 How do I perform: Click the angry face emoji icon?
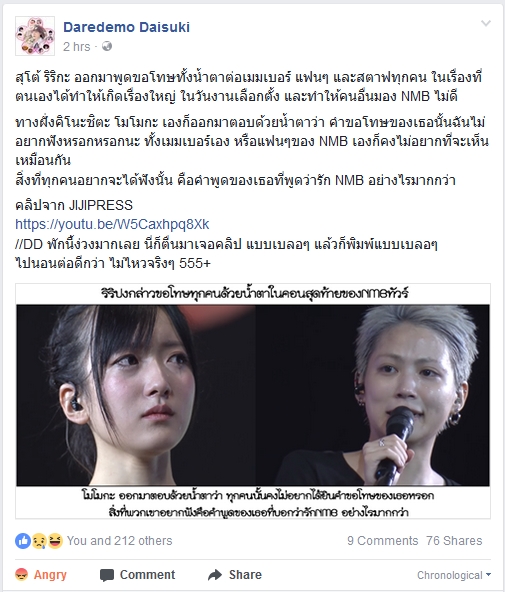pyautogui.click(x=22, y=575)
